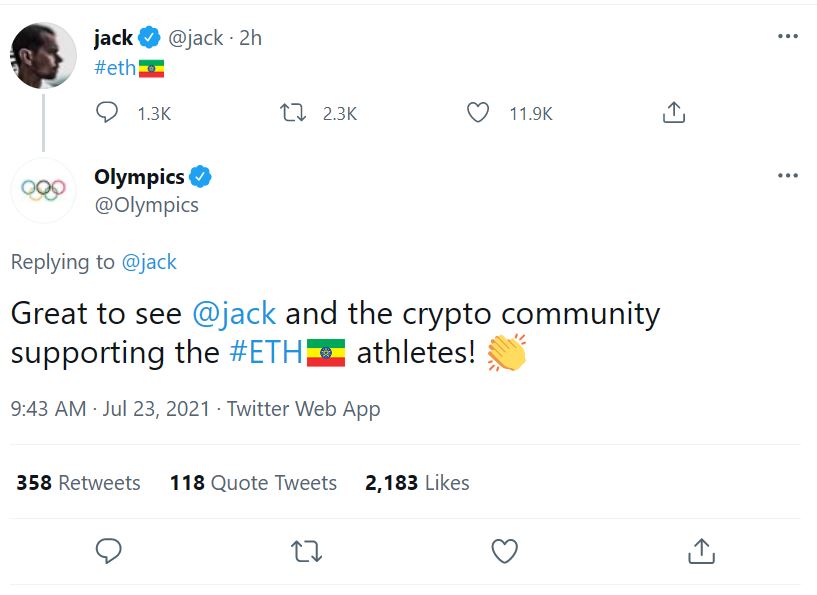Click the #eth hashtag in jack's tweet
817x595 pixels.
coord(115,68)
